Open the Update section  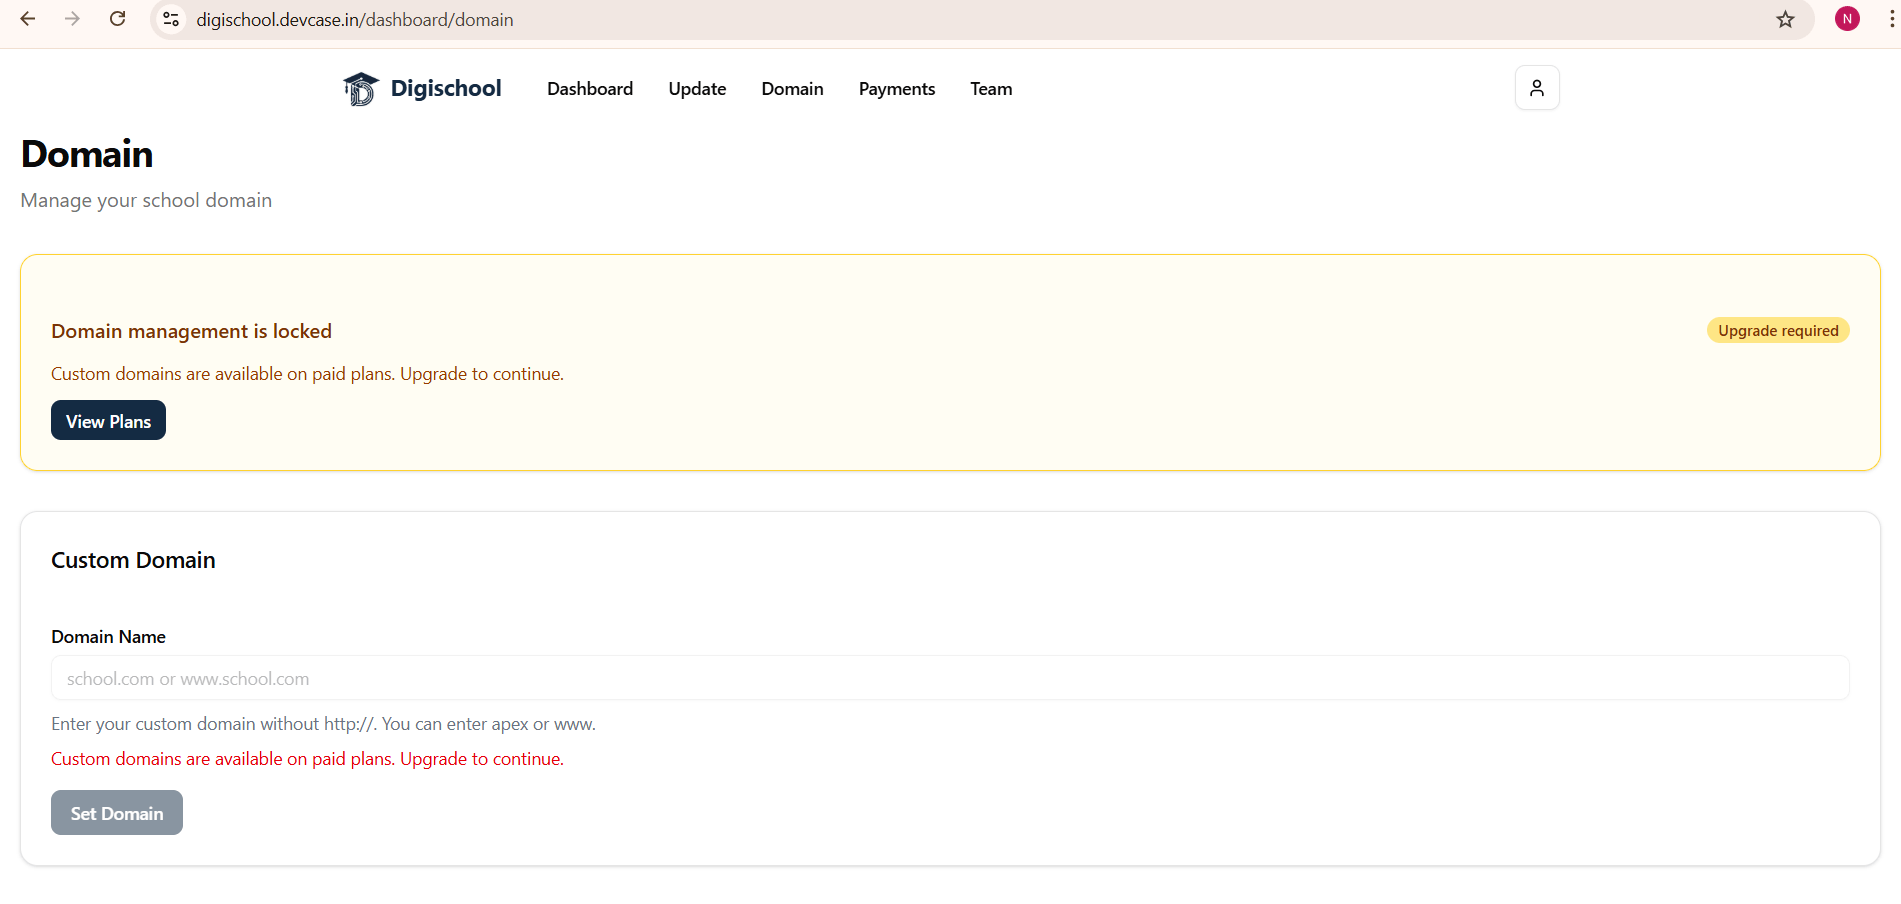tap(697, 89)
